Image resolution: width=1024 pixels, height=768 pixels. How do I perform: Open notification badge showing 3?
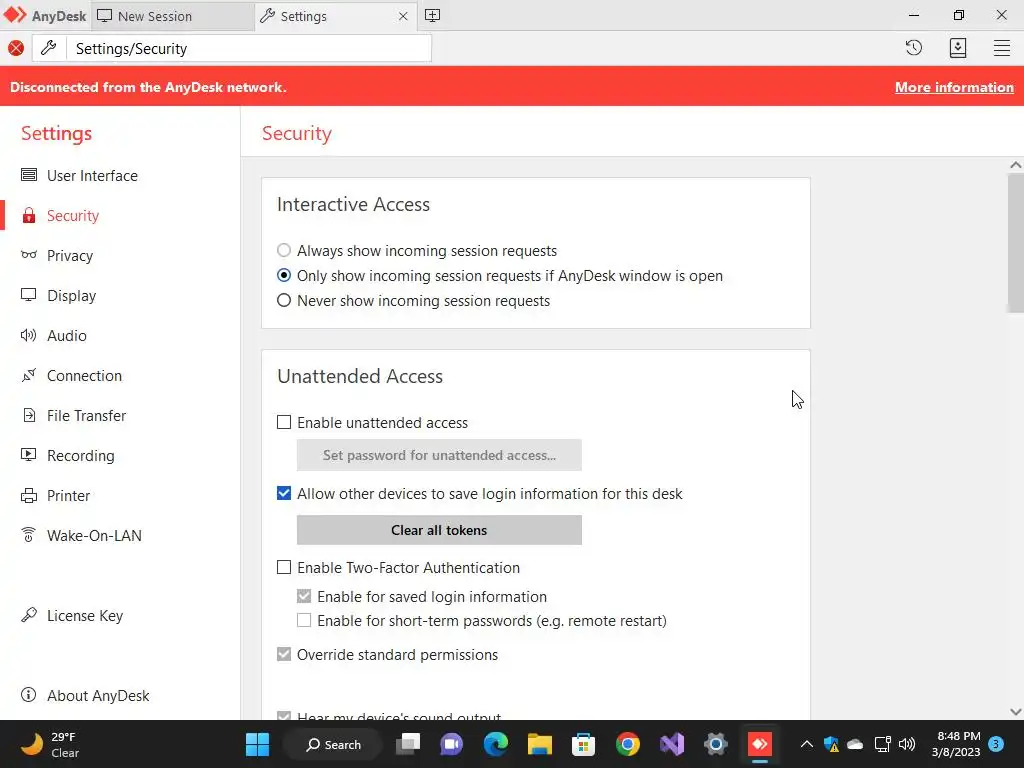[996, 744]
